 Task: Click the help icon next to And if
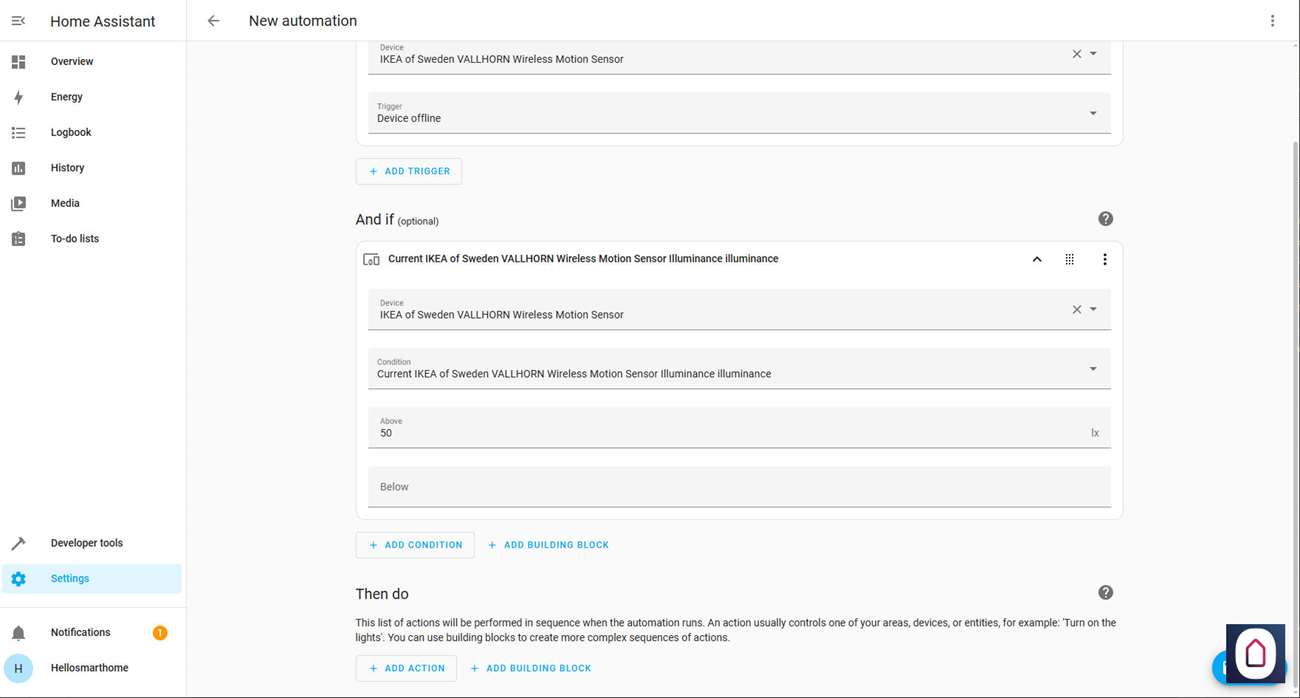pyautogui.click(x=1105, y=219)
